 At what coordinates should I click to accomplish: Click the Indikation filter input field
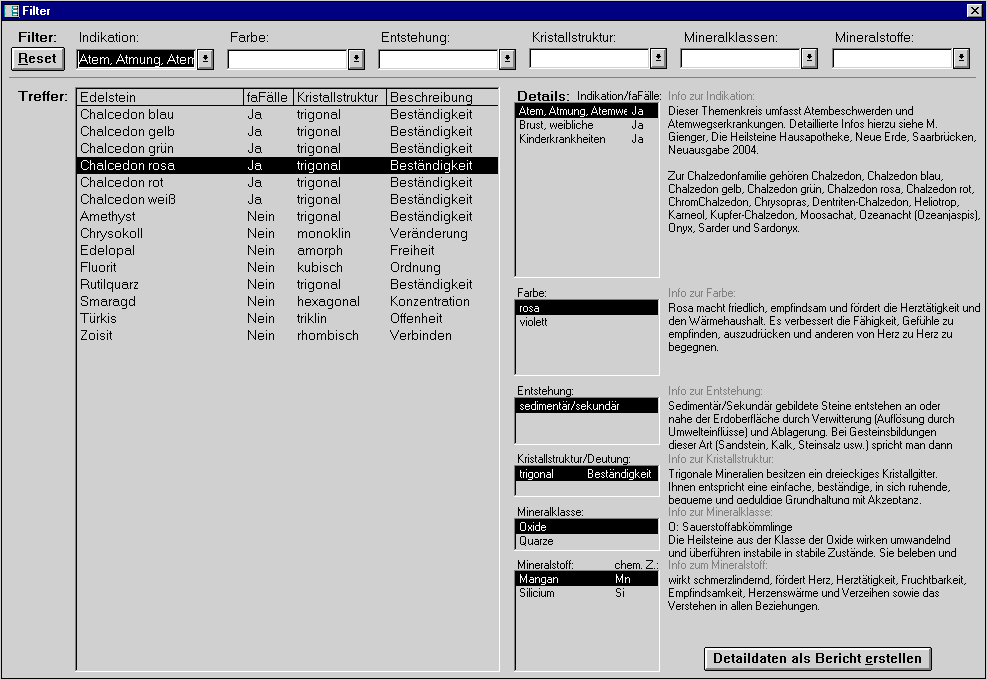tap(137, 59)
